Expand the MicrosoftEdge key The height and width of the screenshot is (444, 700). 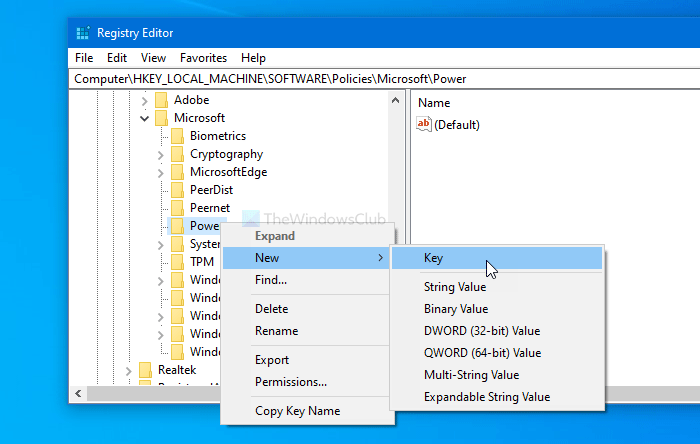coord(160,173)
